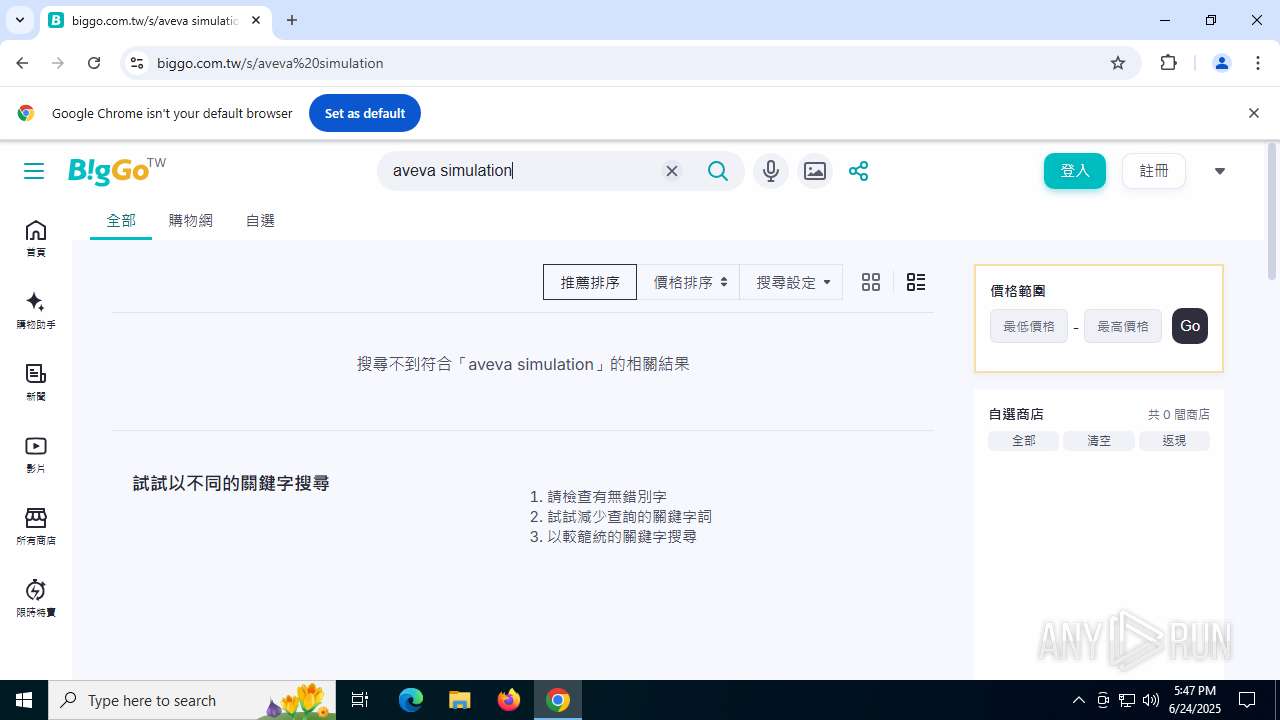Screen dimensions: 1280x720
Task: Open Chrome extensions puzzle icon
Action: (1168, 63)
